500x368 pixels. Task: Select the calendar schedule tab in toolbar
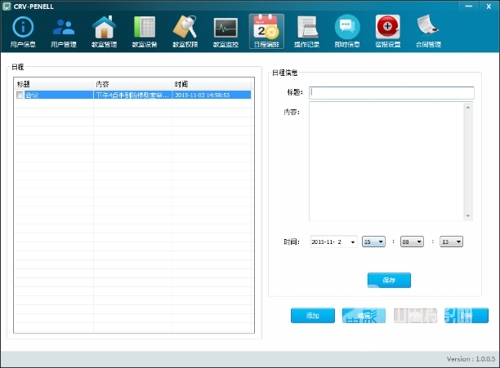[x=266, y=32]
